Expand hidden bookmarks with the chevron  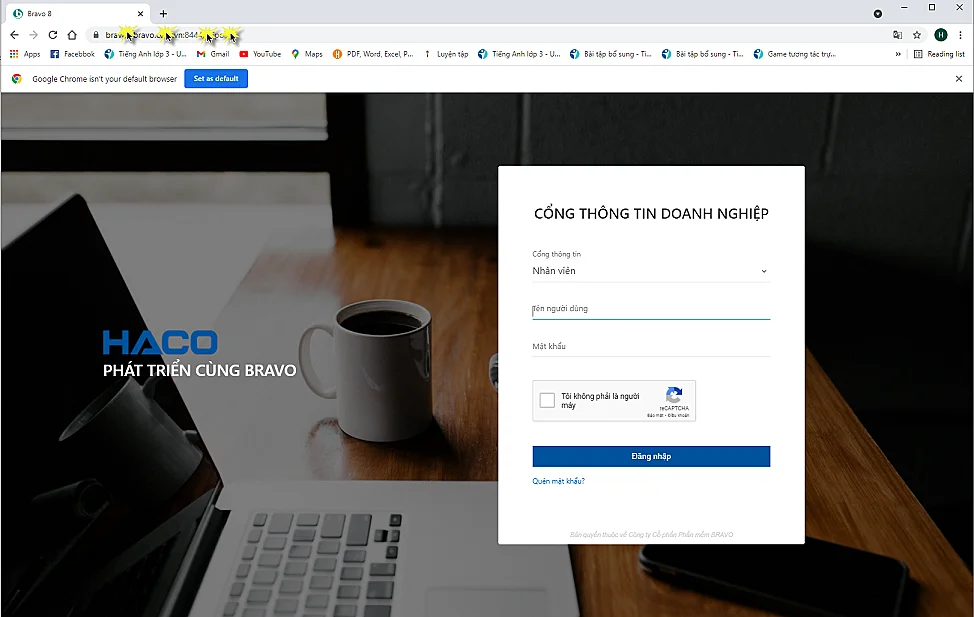click(x=898, y=54)
